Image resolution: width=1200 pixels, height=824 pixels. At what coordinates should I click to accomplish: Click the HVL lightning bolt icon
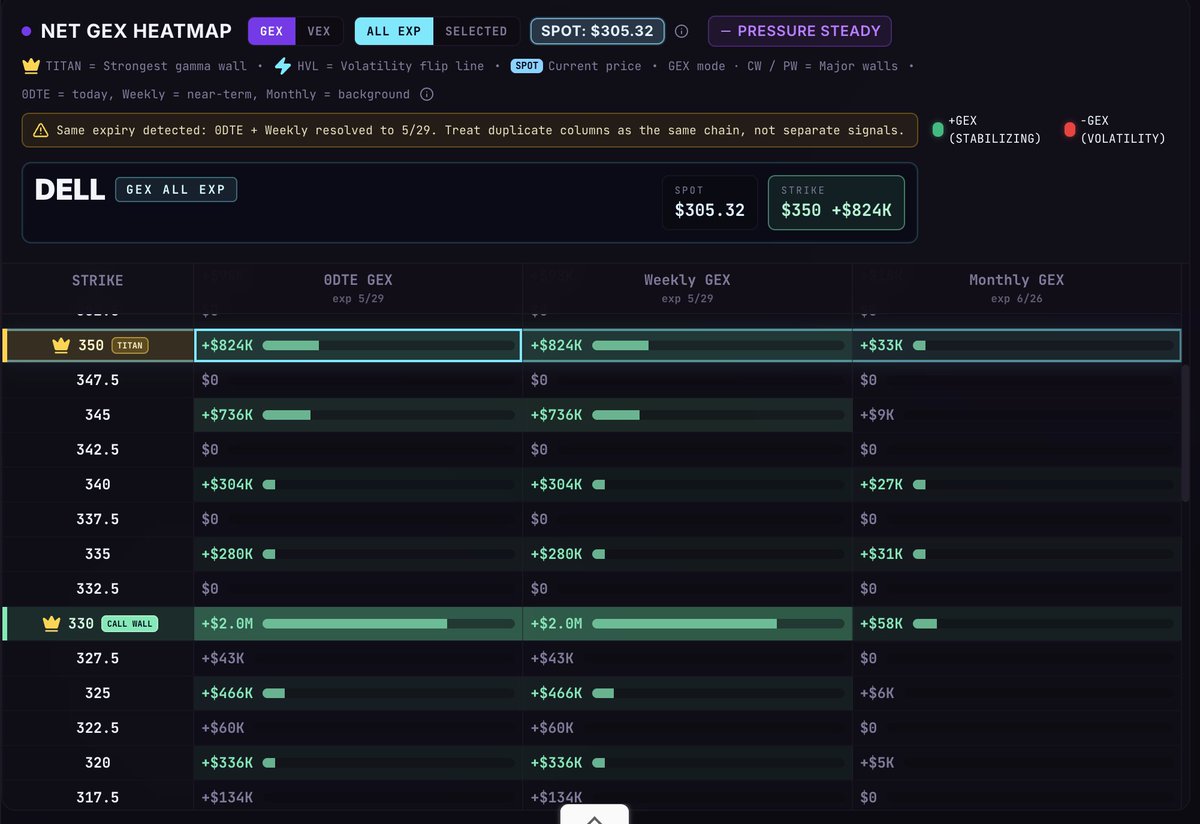coord(283,66)
